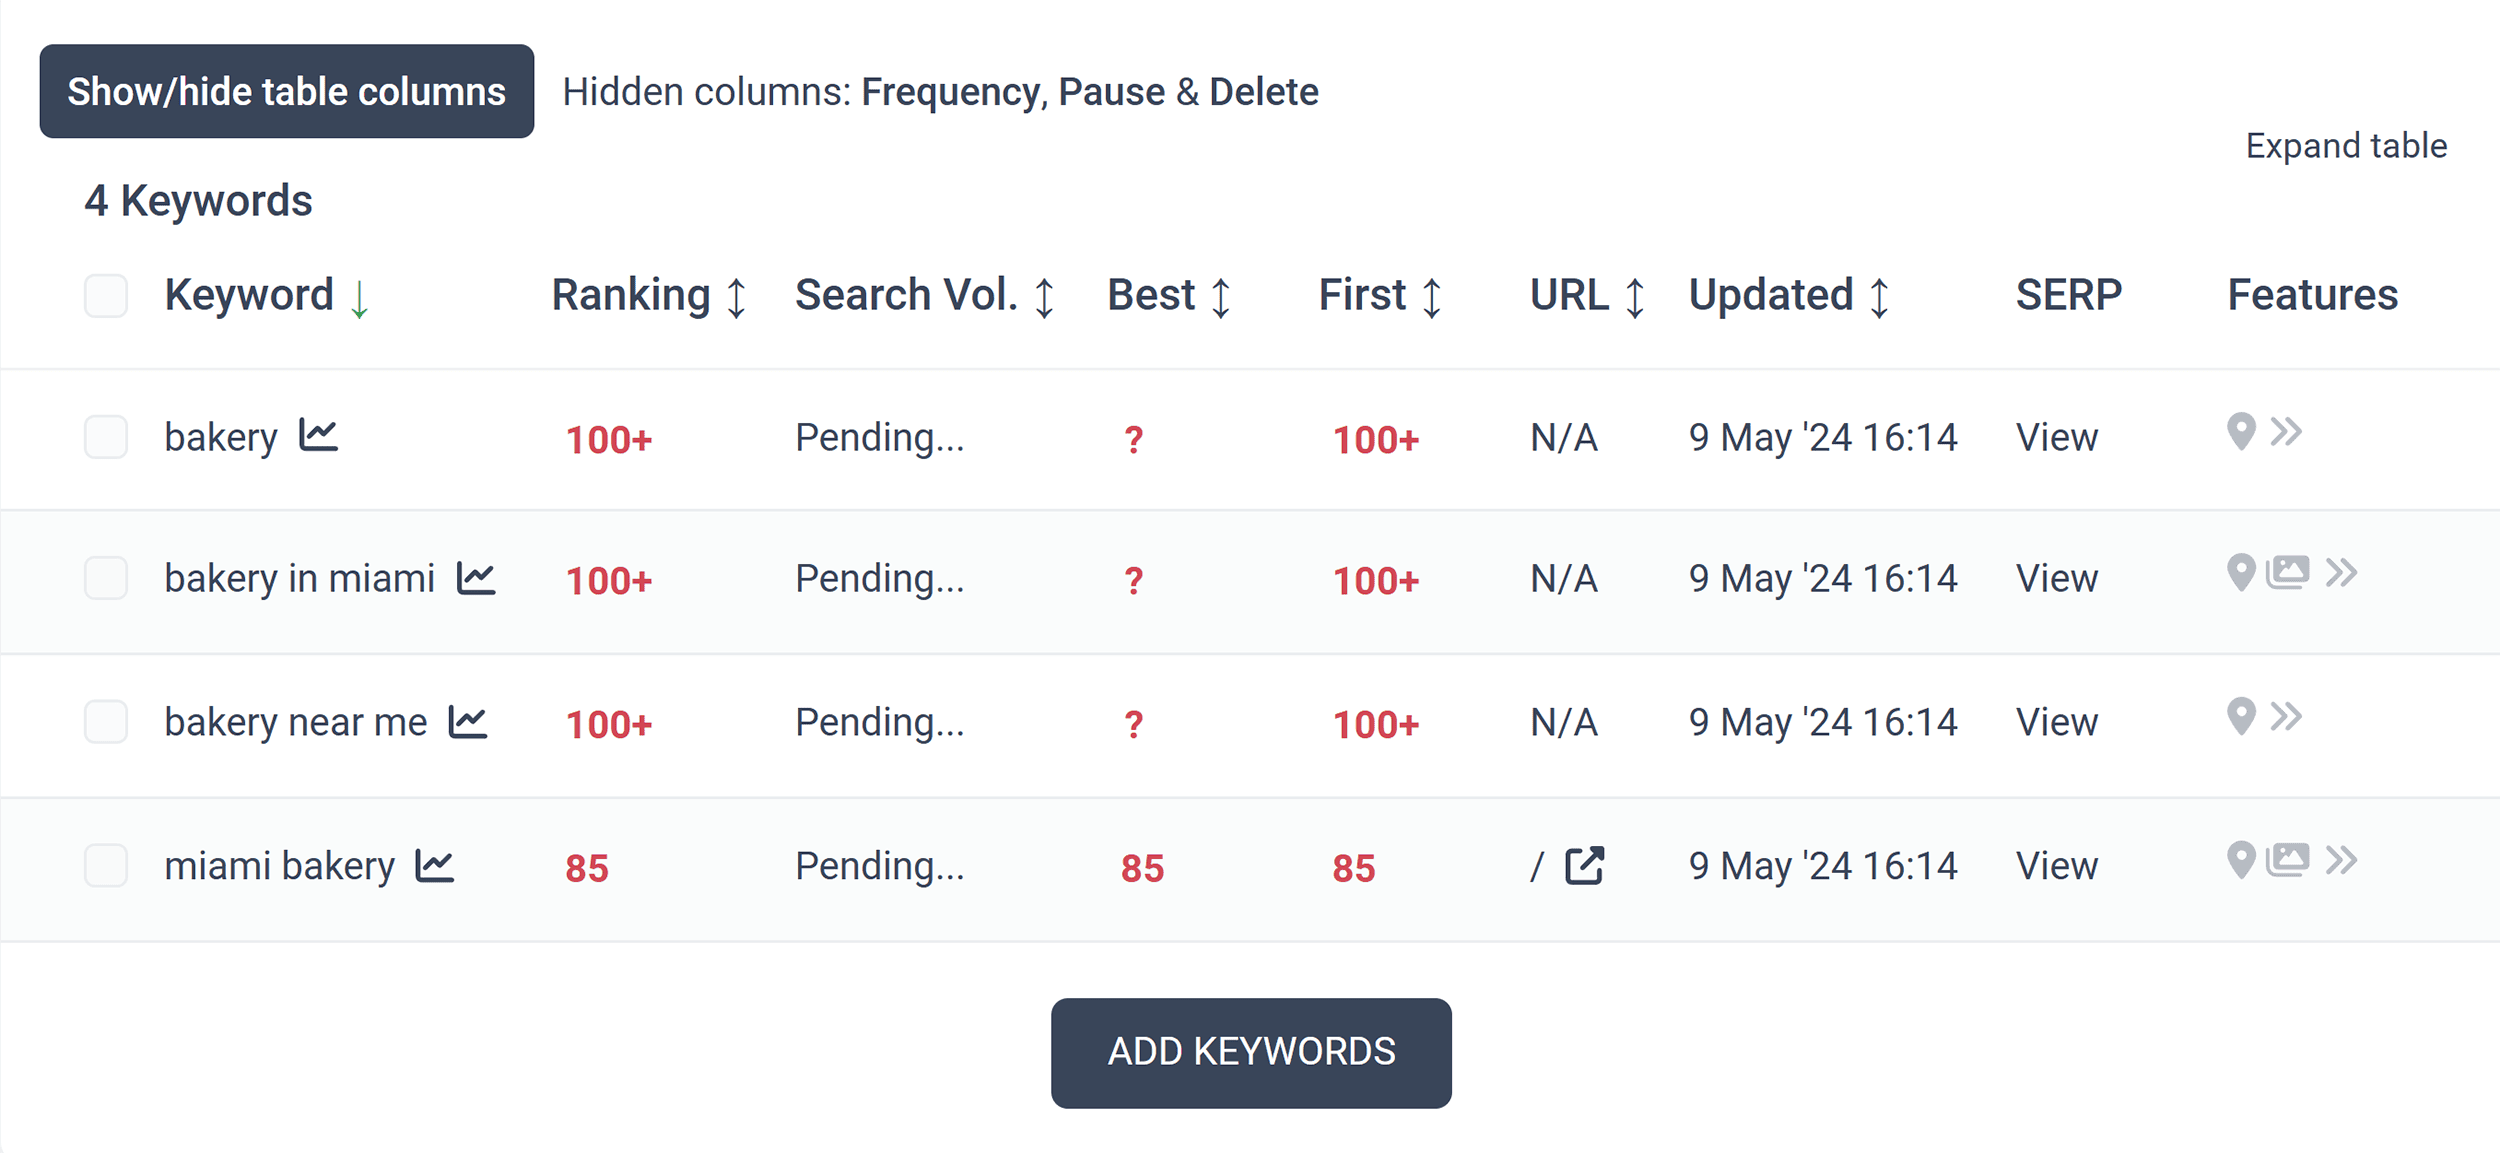This screenshot has height=1153, width=2500.
Task: Click "Expand table" to enlarge the table
Action: pyautogui.click(x=2346, y=146)
